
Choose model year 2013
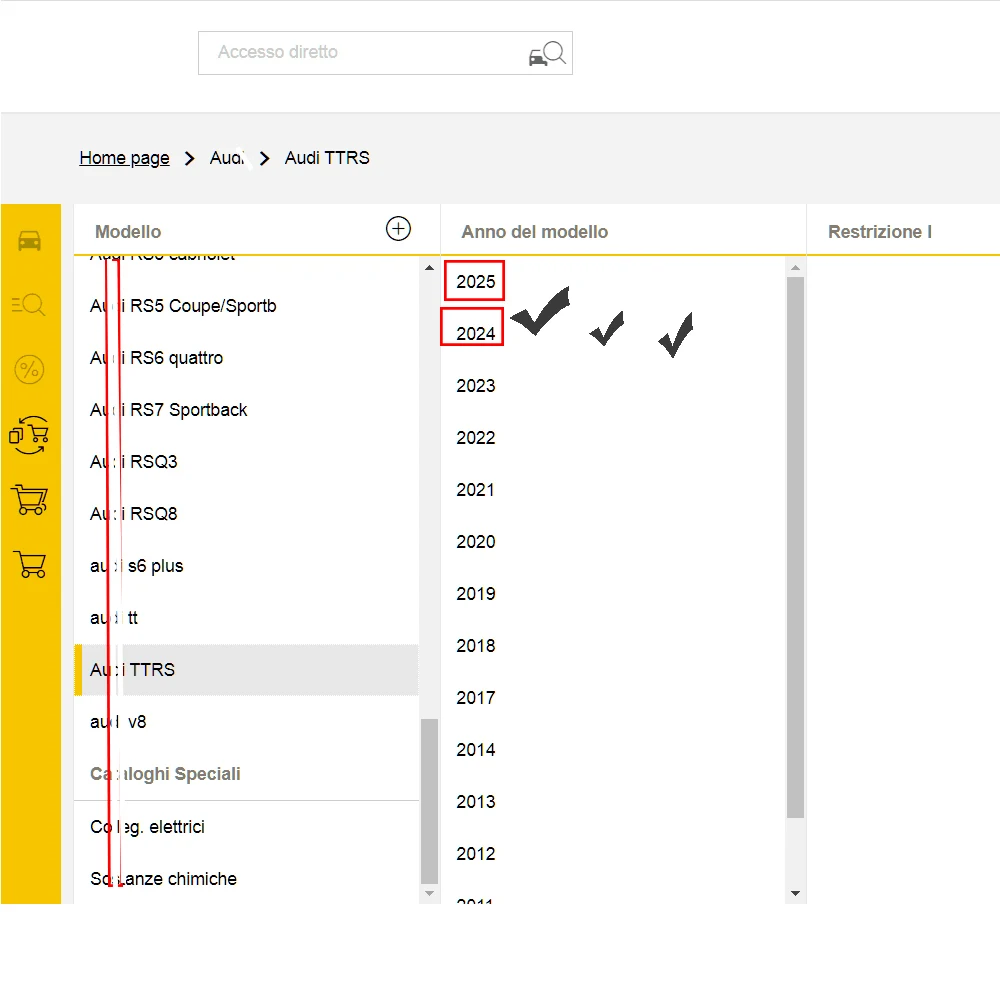476,802
